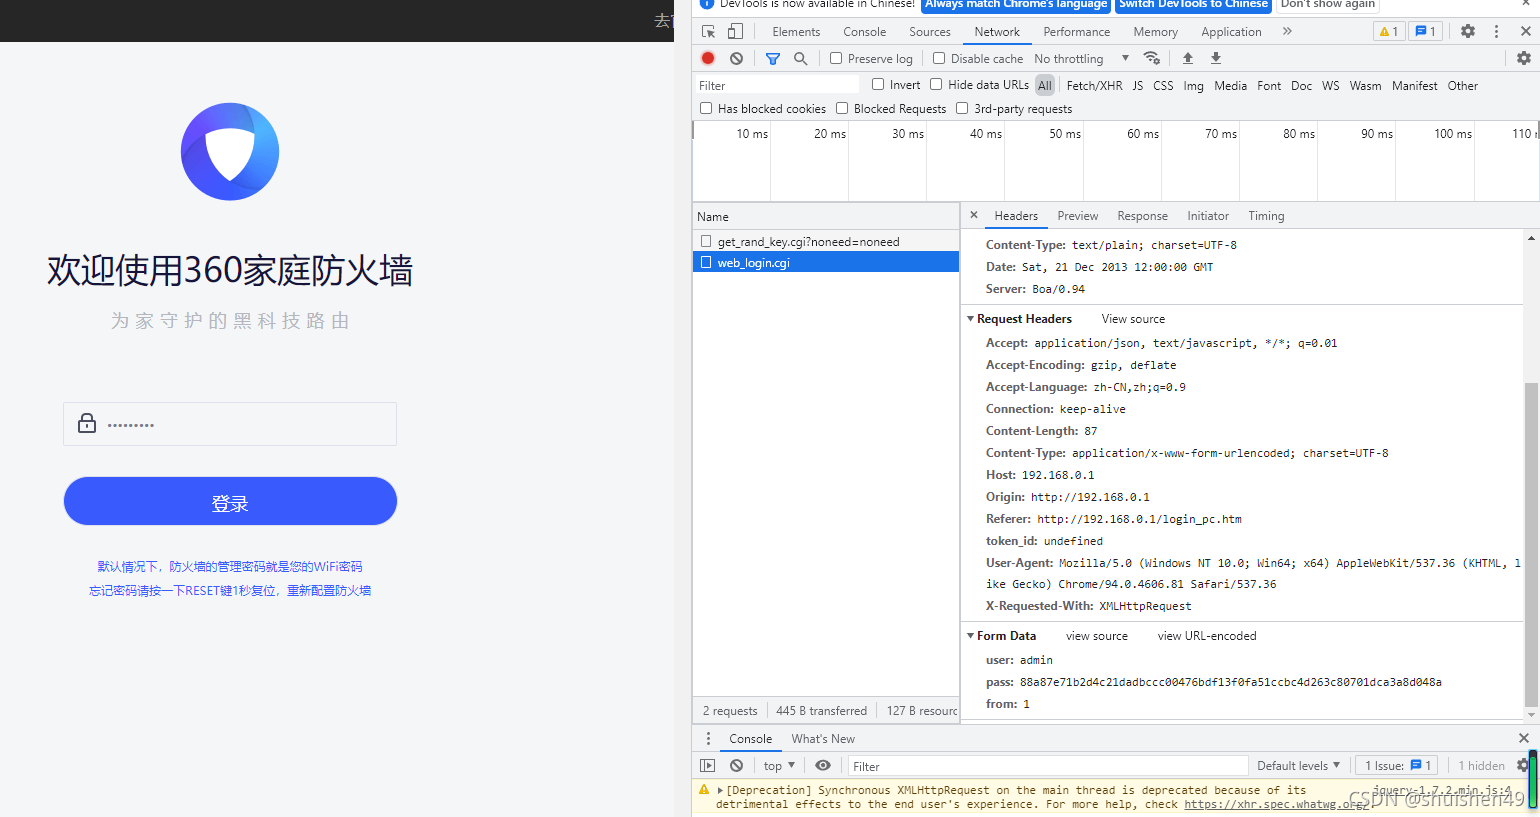This screenshot has height=817, width=1540.
Task: Click the network Filter text box
Action: (x=777, y=85)
